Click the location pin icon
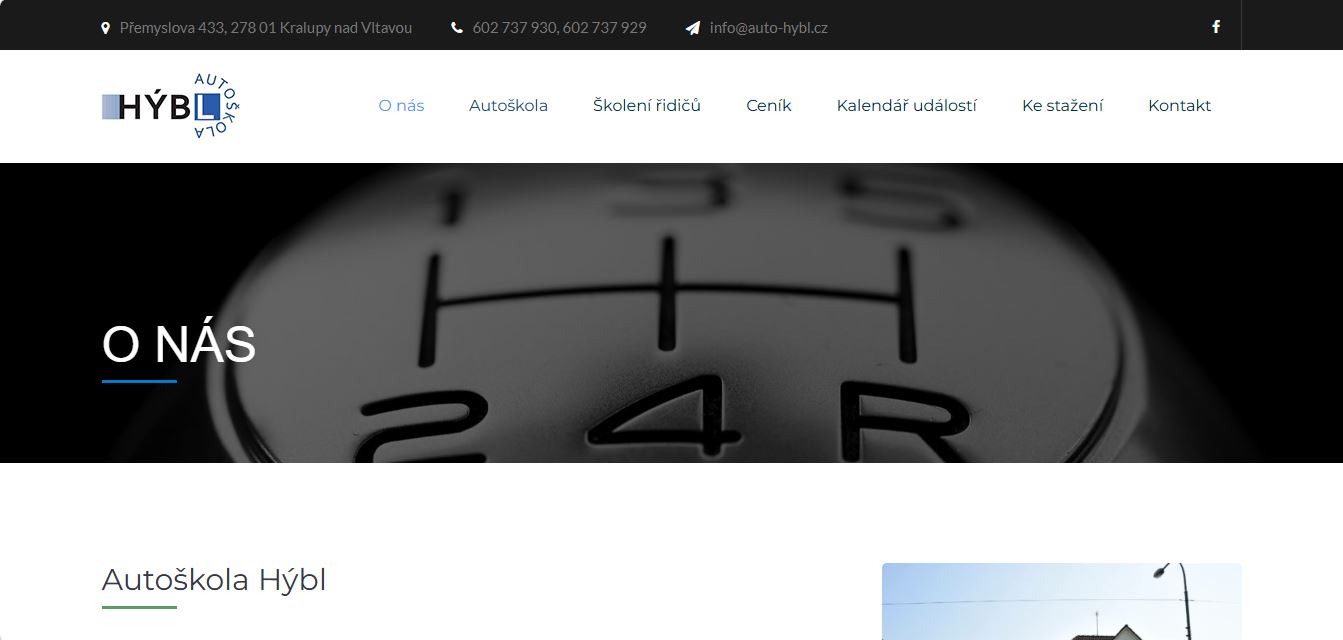This screenshot has width=1343, height=640. point(106,28)
